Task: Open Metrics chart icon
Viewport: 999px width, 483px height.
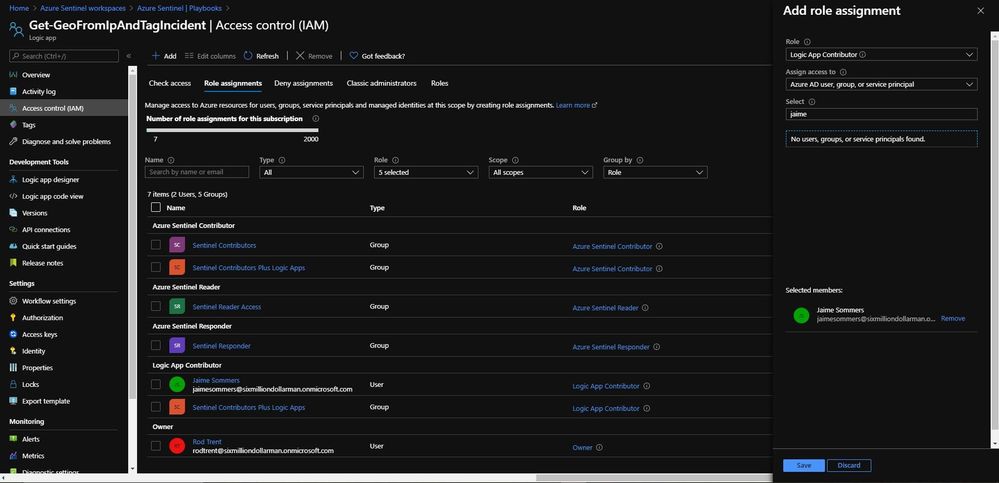Action: pos(13,456)
